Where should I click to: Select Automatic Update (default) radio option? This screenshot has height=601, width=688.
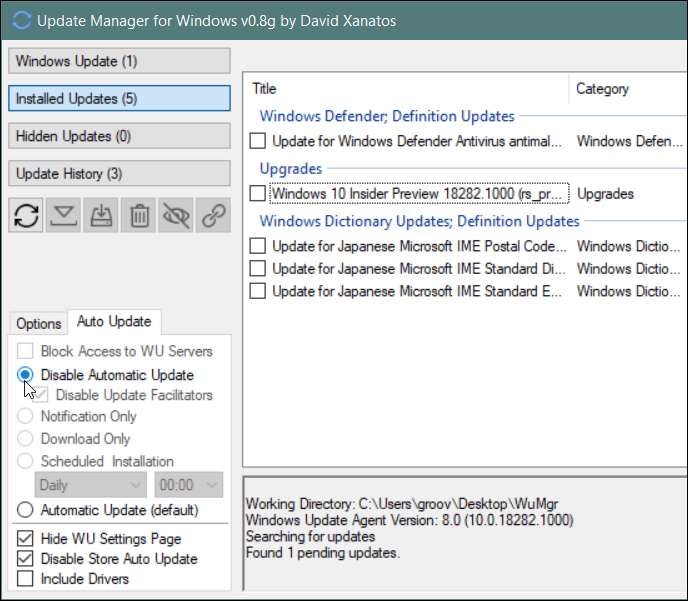tap(25, 510)
